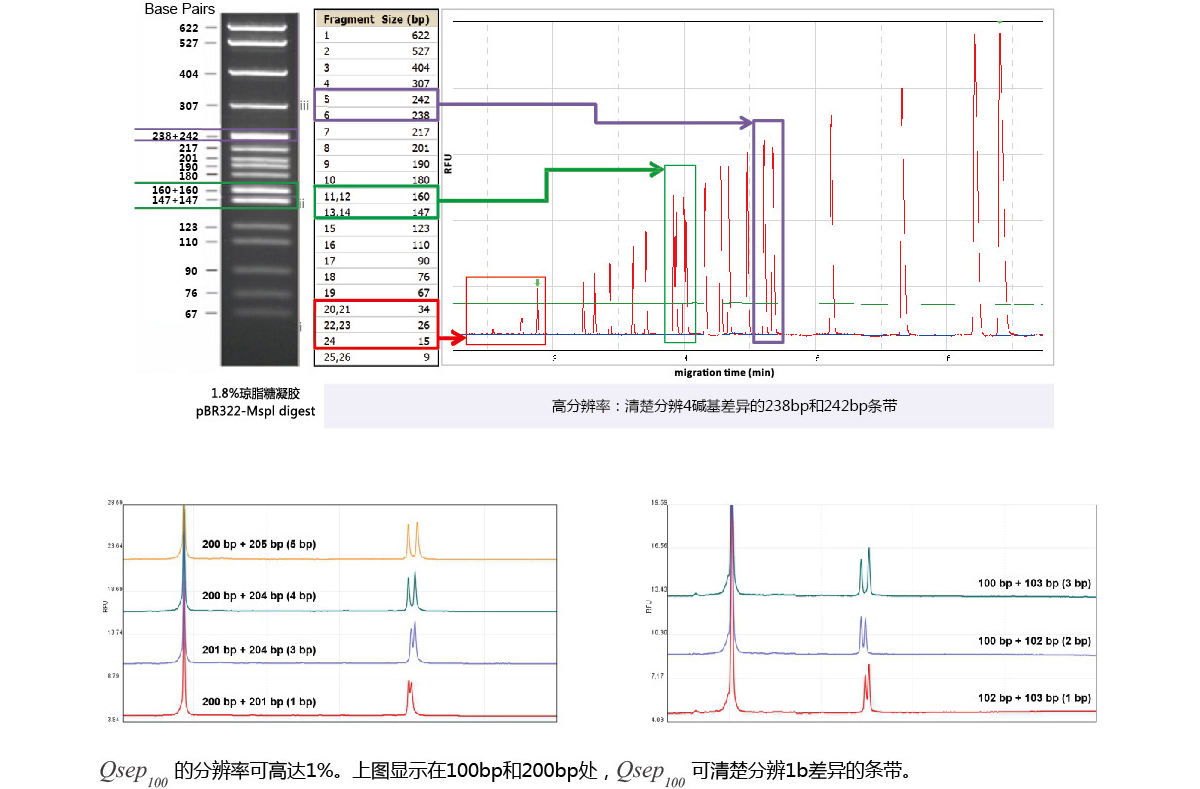Screen dimensions: 1200x789
Task: Select table row for fragments 11,12 at 160 bp
Action: point(376,197)
